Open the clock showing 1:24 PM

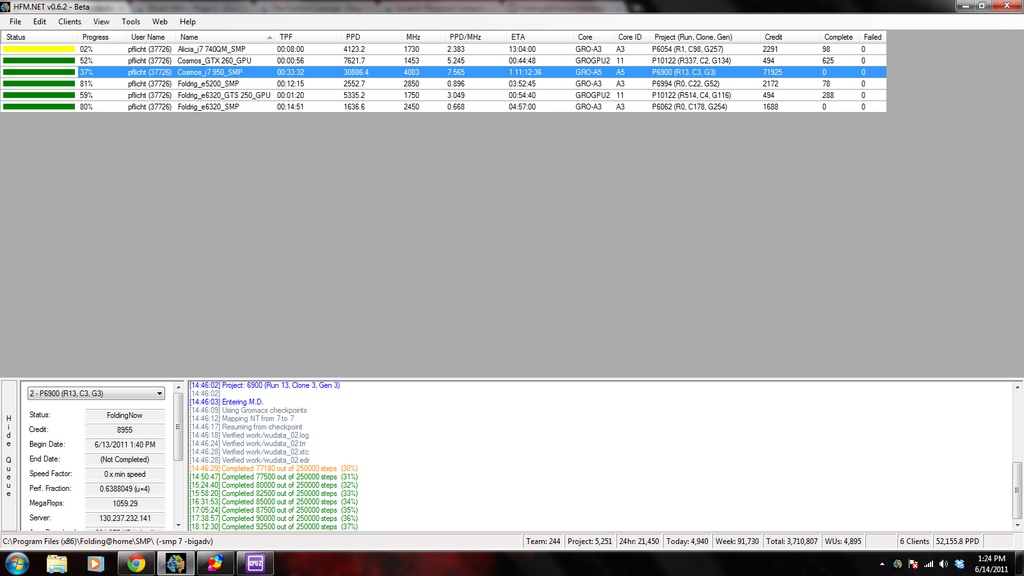pyautogui.click(x=991, y=564)
